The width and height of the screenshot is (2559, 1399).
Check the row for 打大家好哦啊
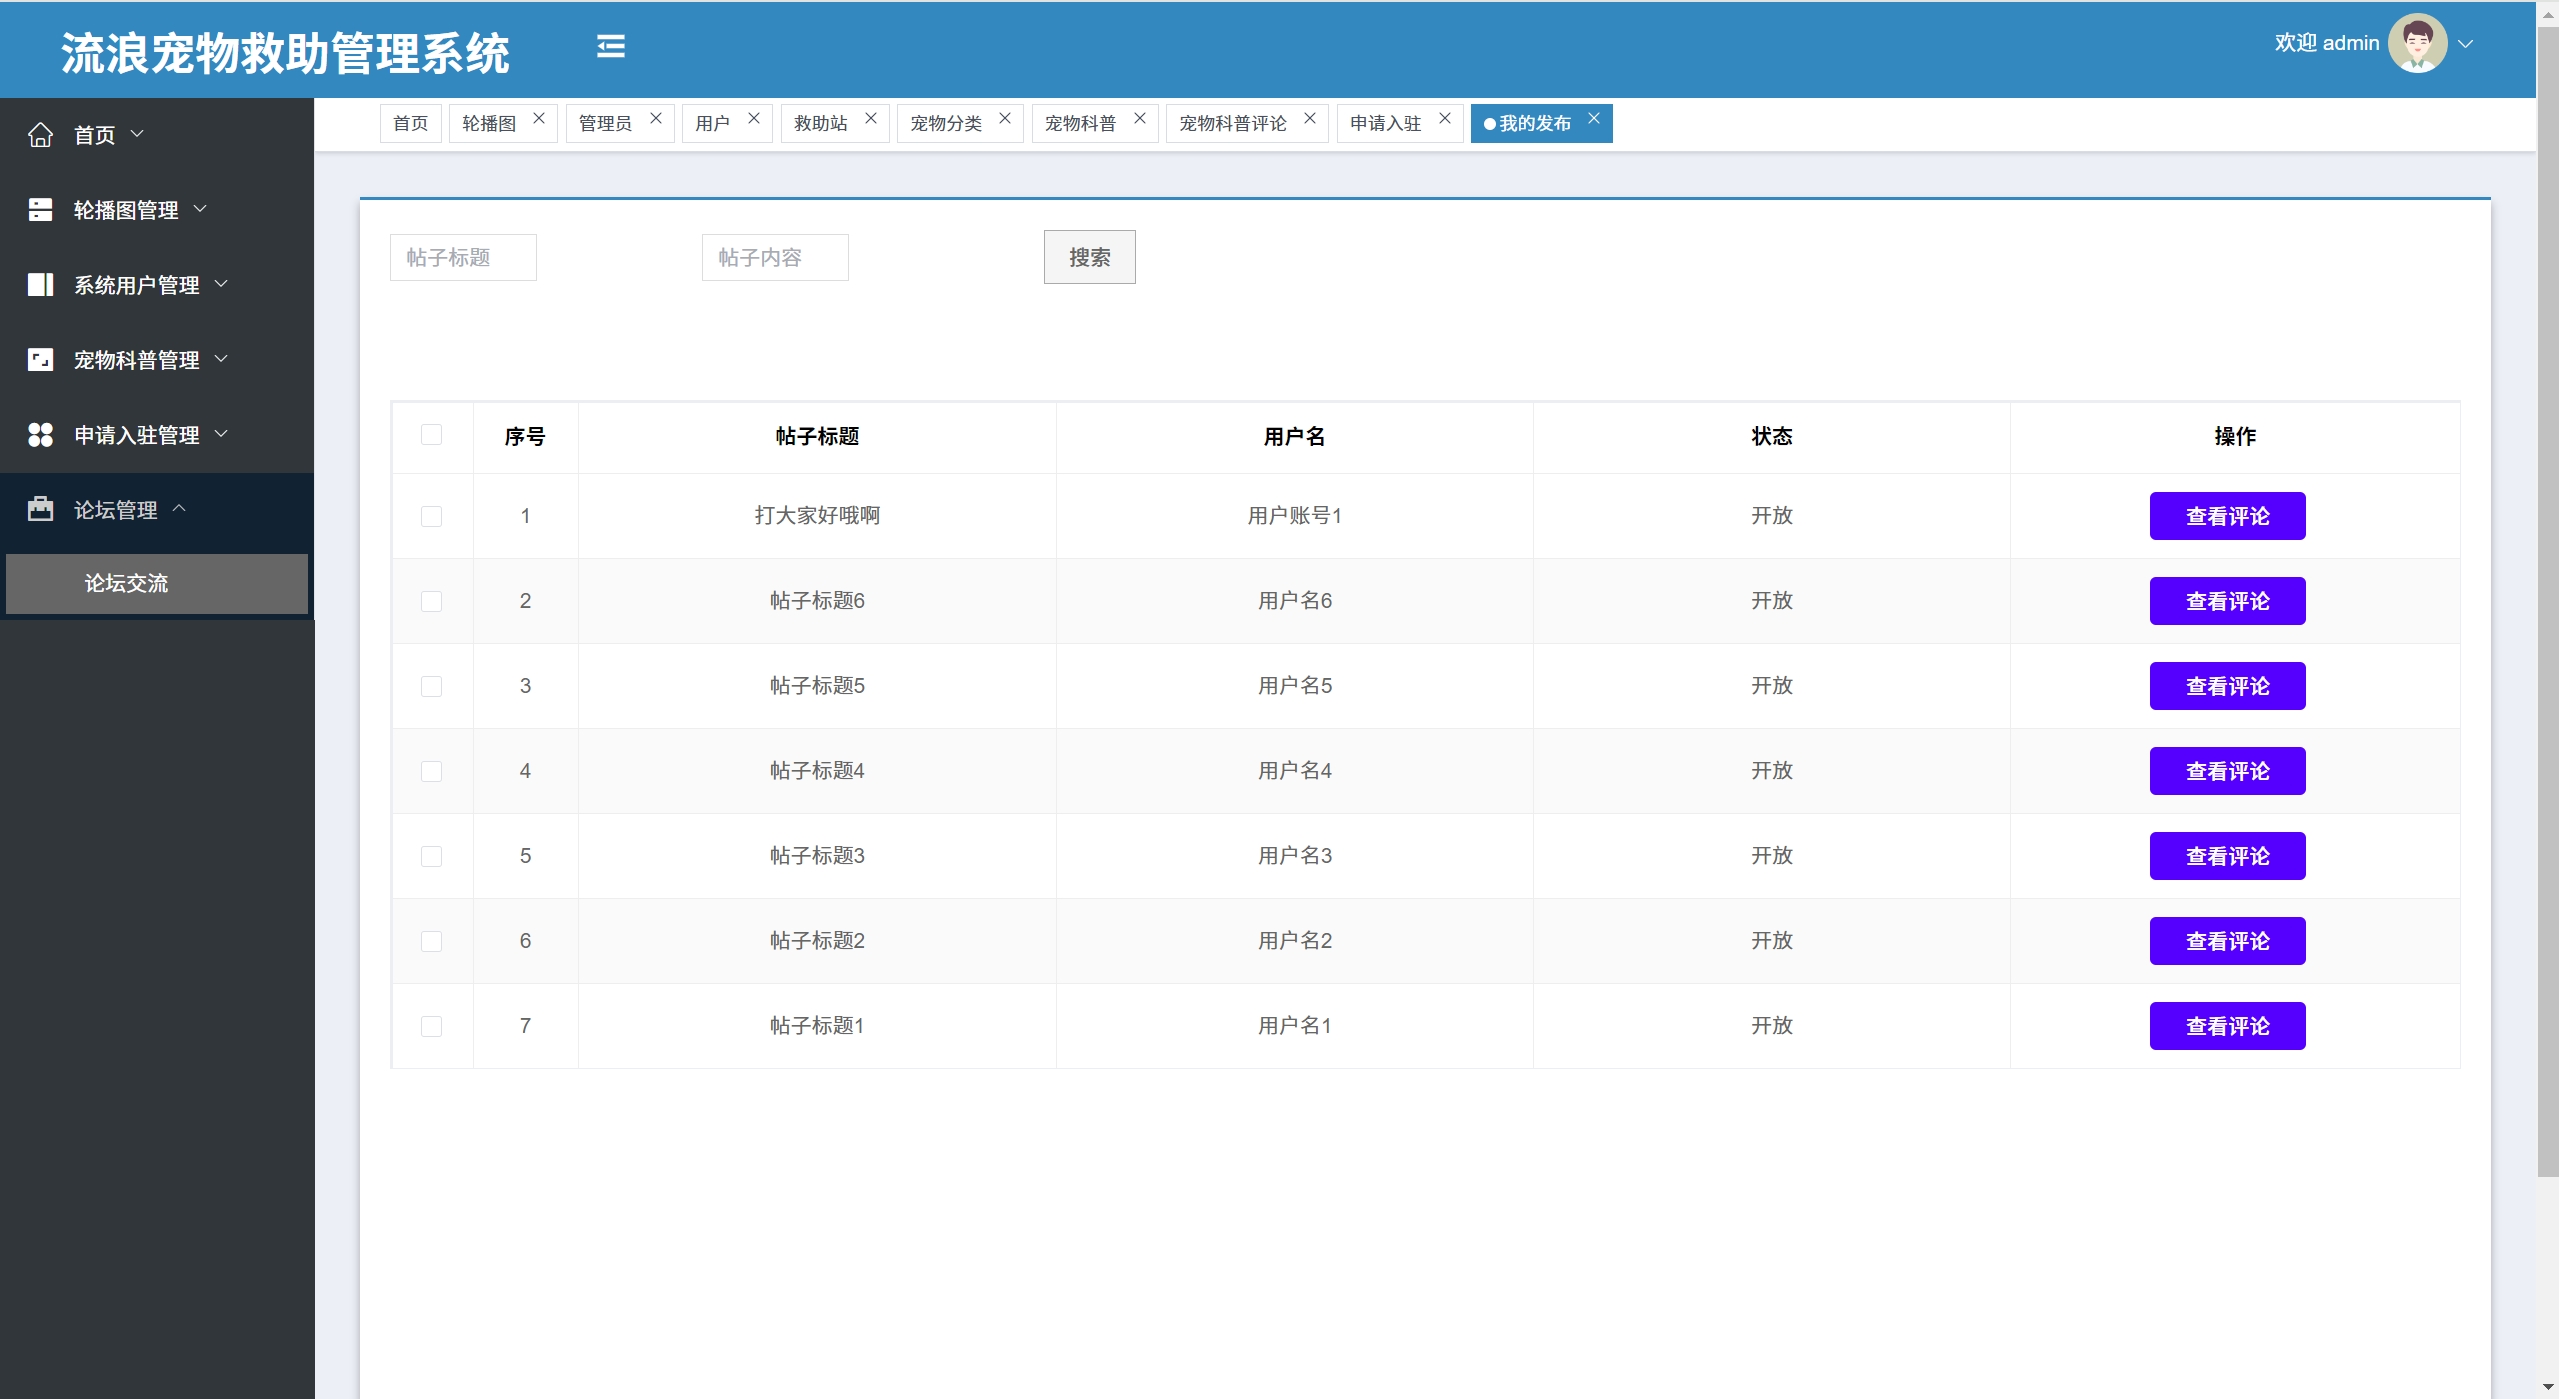pos(431,517)
